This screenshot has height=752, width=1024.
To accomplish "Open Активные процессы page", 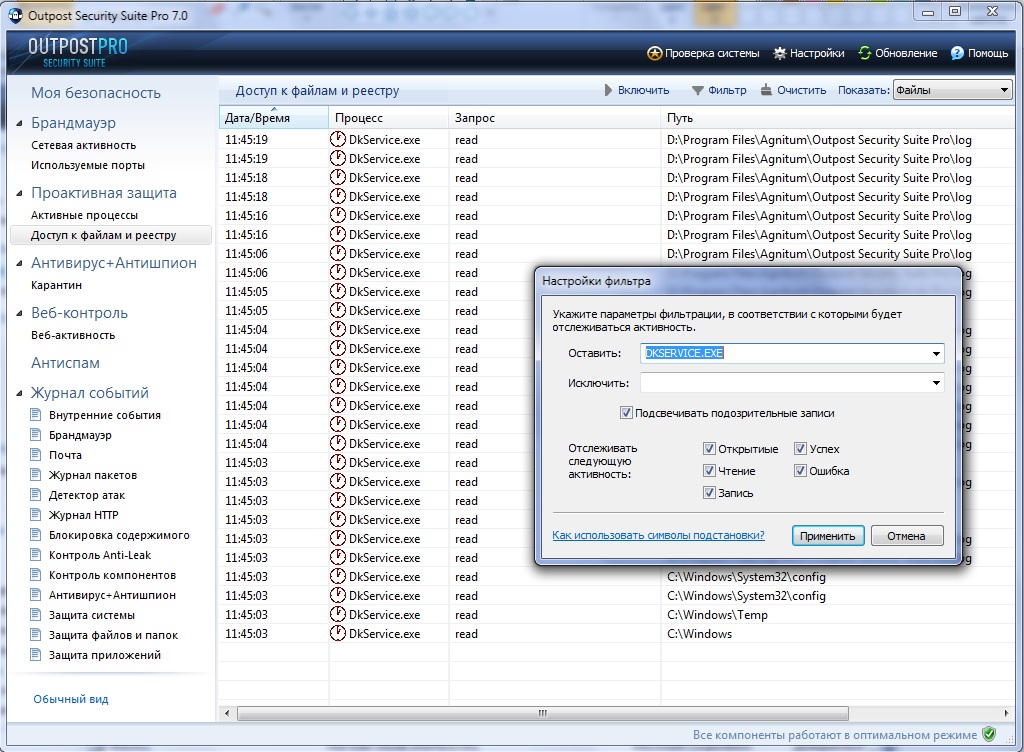I will 84,215.
